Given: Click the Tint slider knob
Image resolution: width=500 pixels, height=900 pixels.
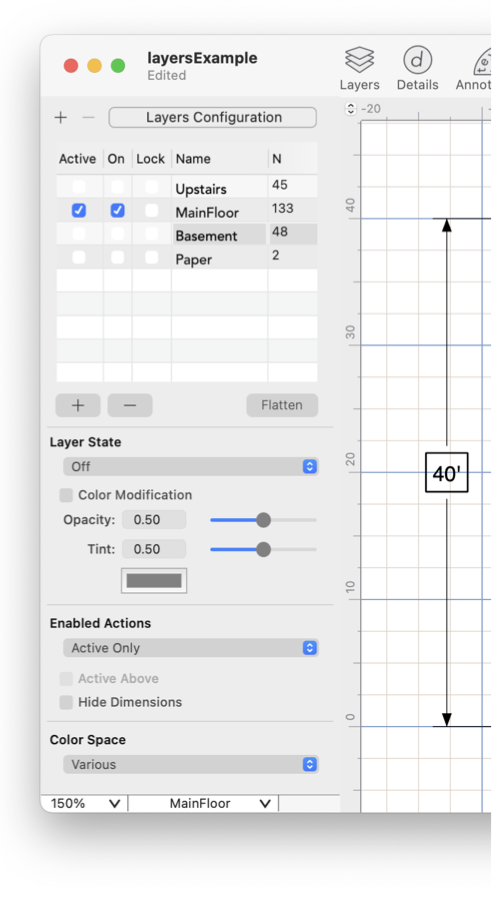Looking at the screenshot, I should (263, 549).
